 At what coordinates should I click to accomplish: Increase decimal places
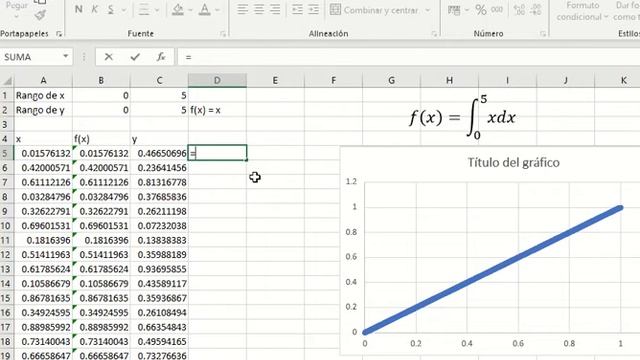[520, 10]
